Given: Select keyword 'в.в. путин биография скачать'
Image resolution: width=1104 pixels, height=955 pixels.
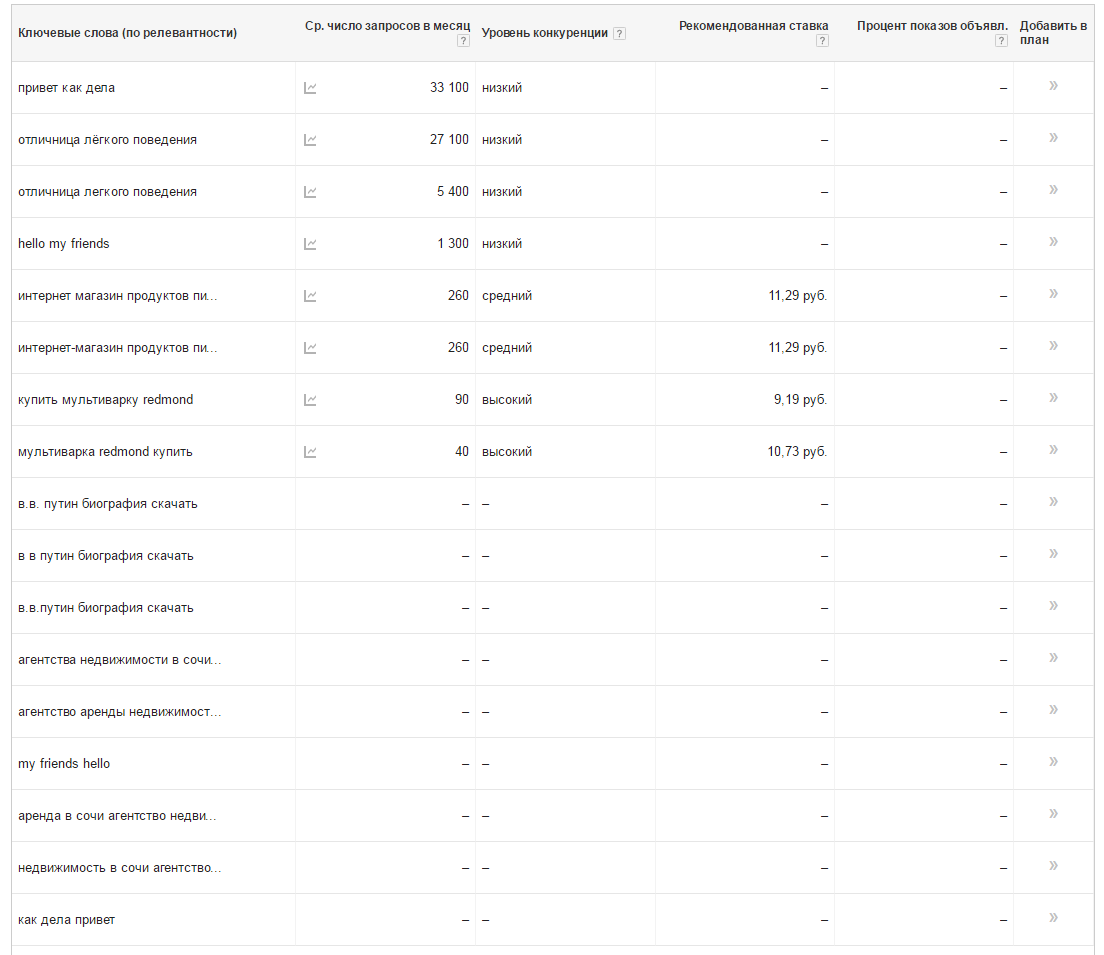Looking at the screenshot, I should point(108,504).
